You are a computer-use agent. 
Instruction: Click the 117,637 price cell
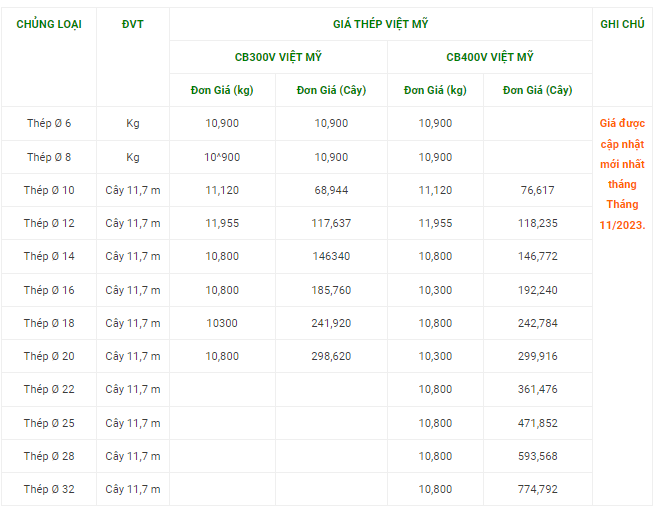coord(331,223)
